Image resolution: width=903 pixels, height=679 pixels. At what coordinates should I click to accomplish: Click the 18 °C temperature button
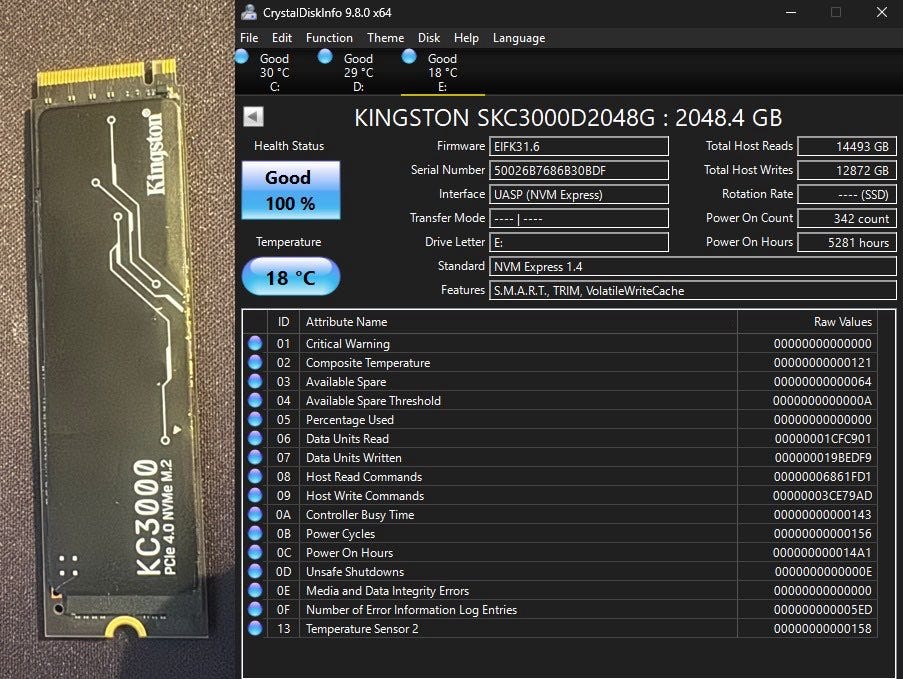pos(291,277)
